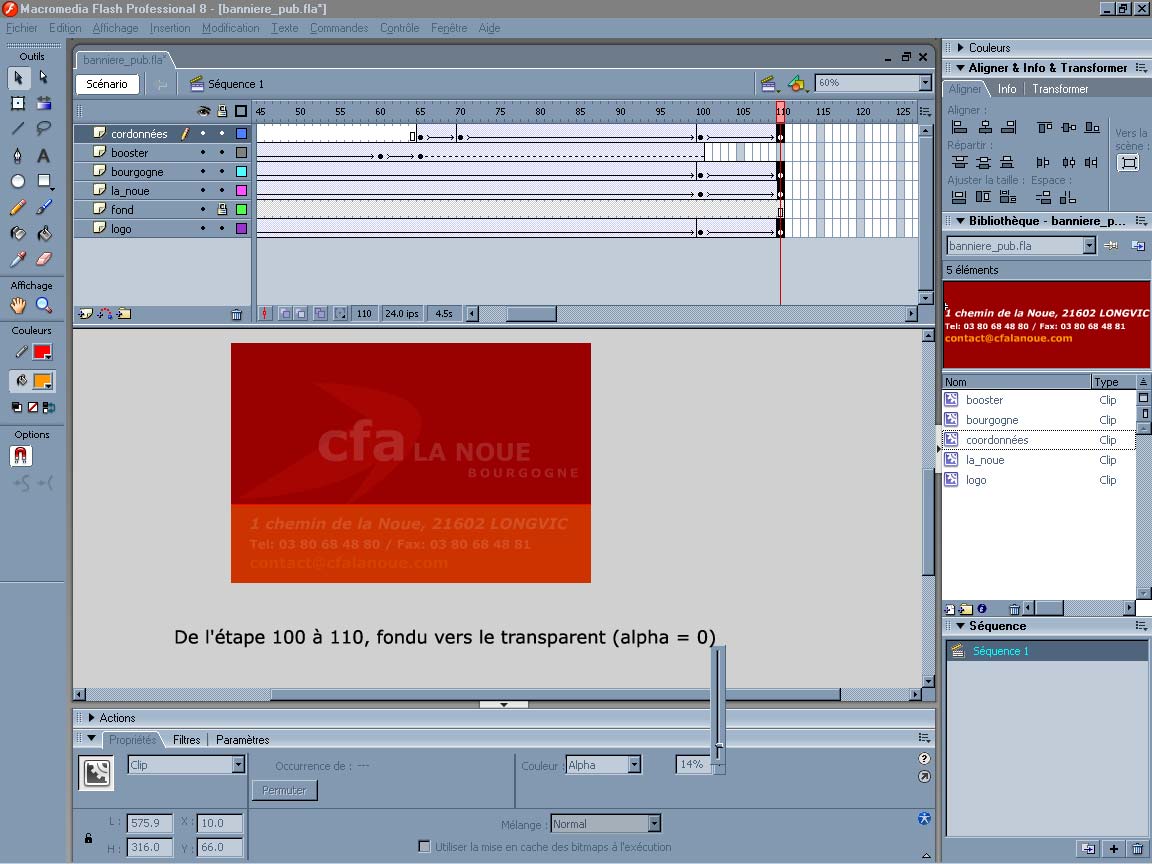
Task: Select the booster clip in library
Action: pos(1039,400)
